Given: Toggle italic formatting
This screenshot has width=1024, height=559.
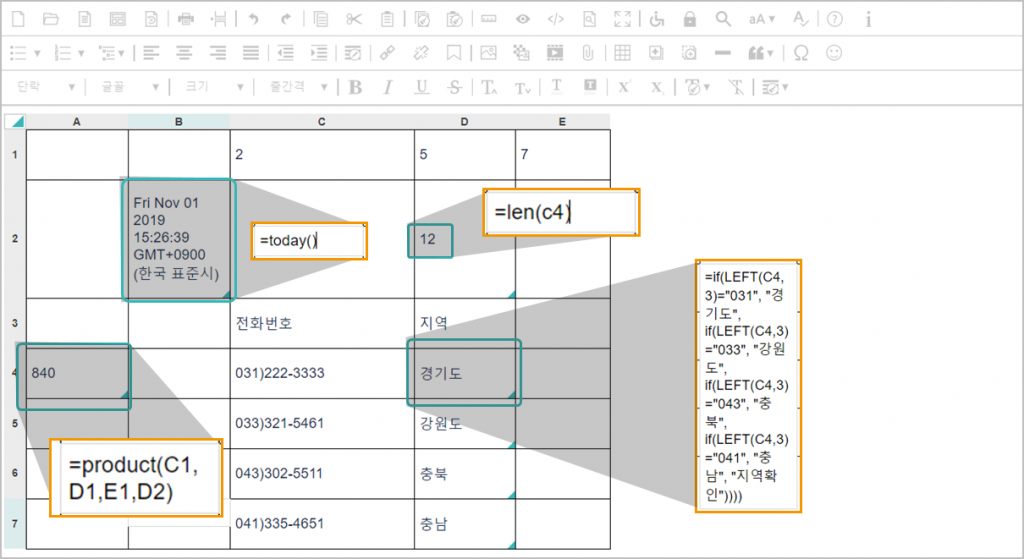Looking at the screenshot, I should pos(388,87).
